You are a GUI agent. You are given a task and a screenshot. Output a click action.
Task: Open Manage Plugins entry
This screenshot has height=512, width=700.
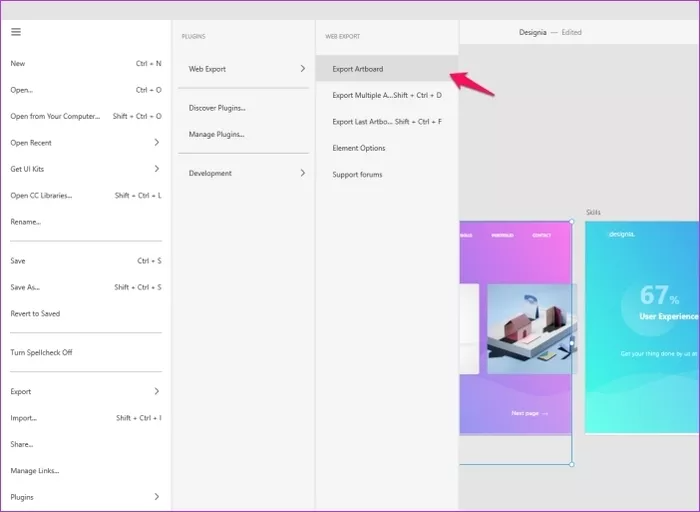pyautogui.click(x=216, y=134)
